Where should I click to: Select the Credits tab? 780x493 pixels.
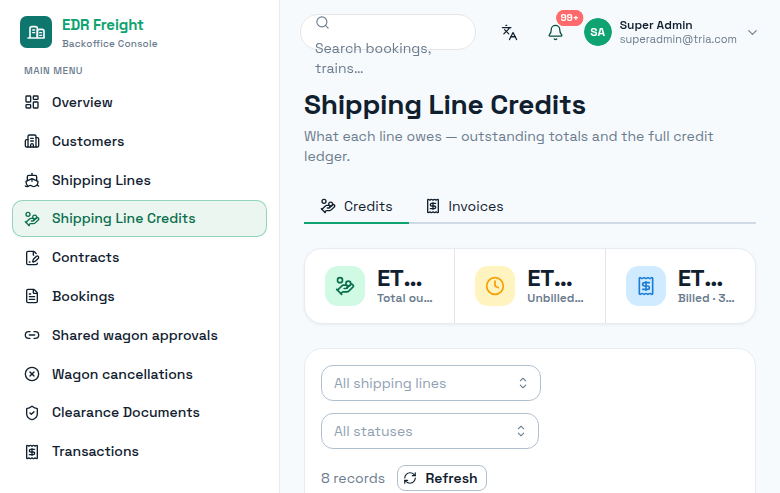(356, 206)
